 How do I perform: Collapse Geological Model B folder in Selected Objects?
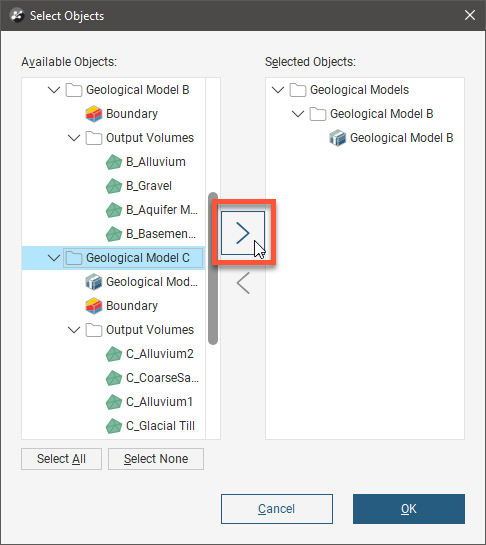pos(298,114)
